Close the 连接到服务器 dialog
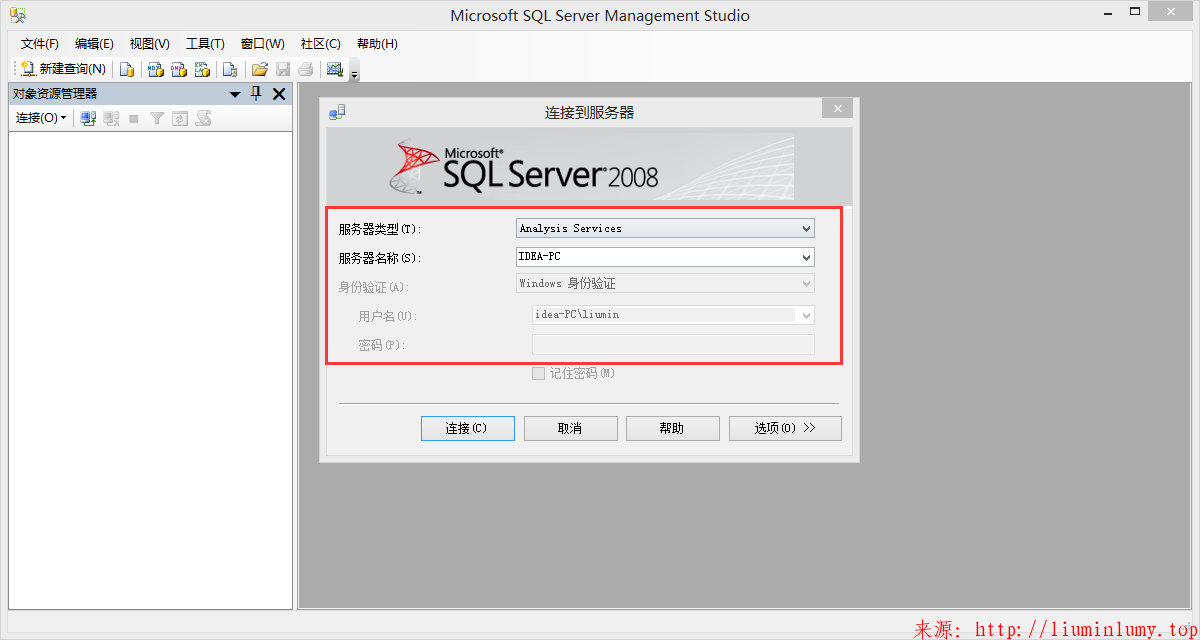 pyautogui.click(x=837, y=109)
